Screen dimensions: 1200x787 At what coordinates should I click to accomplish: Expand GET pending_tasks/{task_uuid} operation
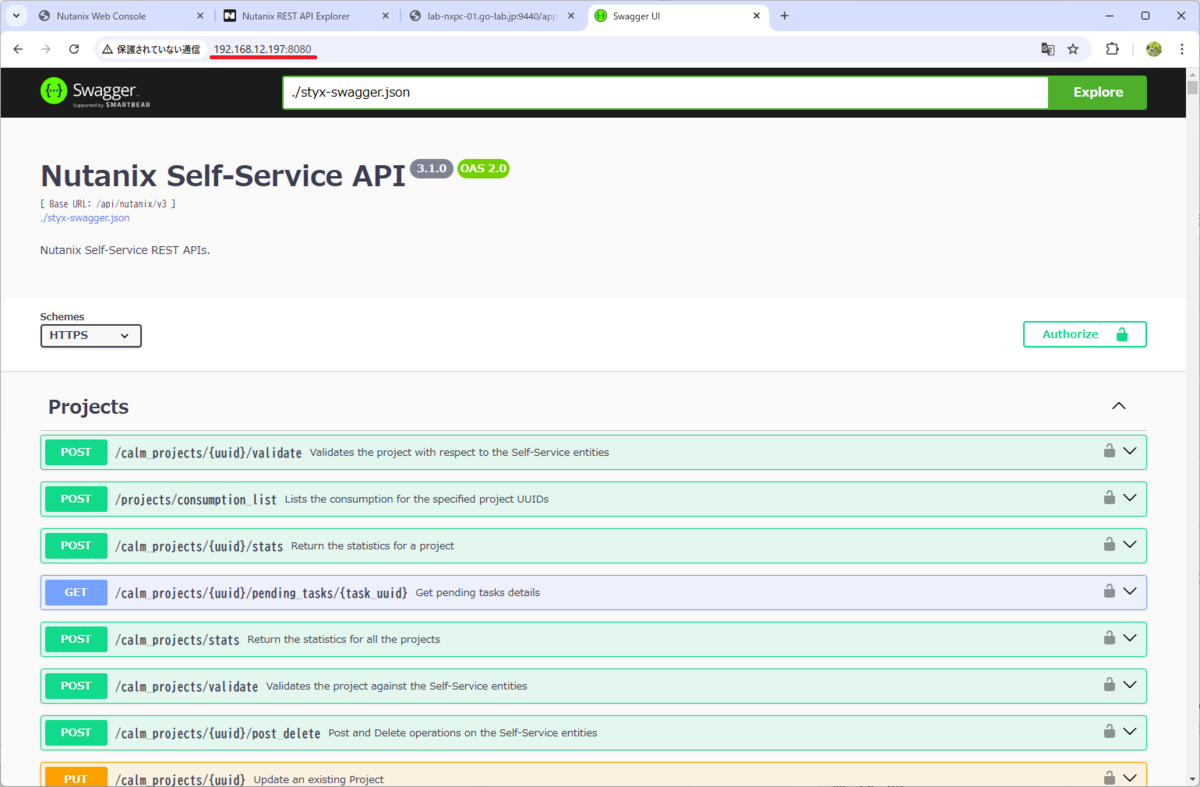tap(1130, 591)
